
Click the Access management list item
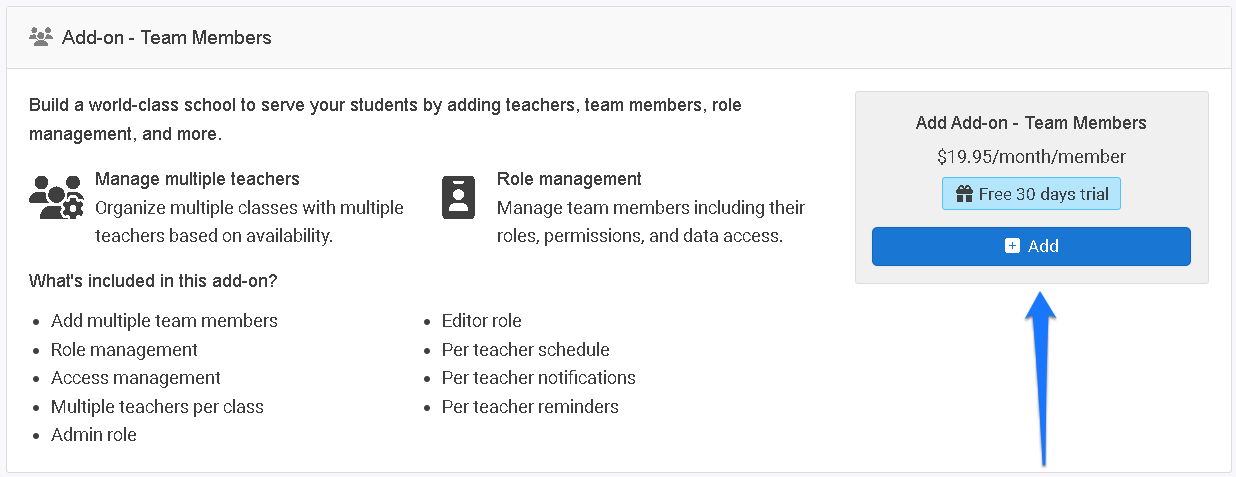click(136, 378)
